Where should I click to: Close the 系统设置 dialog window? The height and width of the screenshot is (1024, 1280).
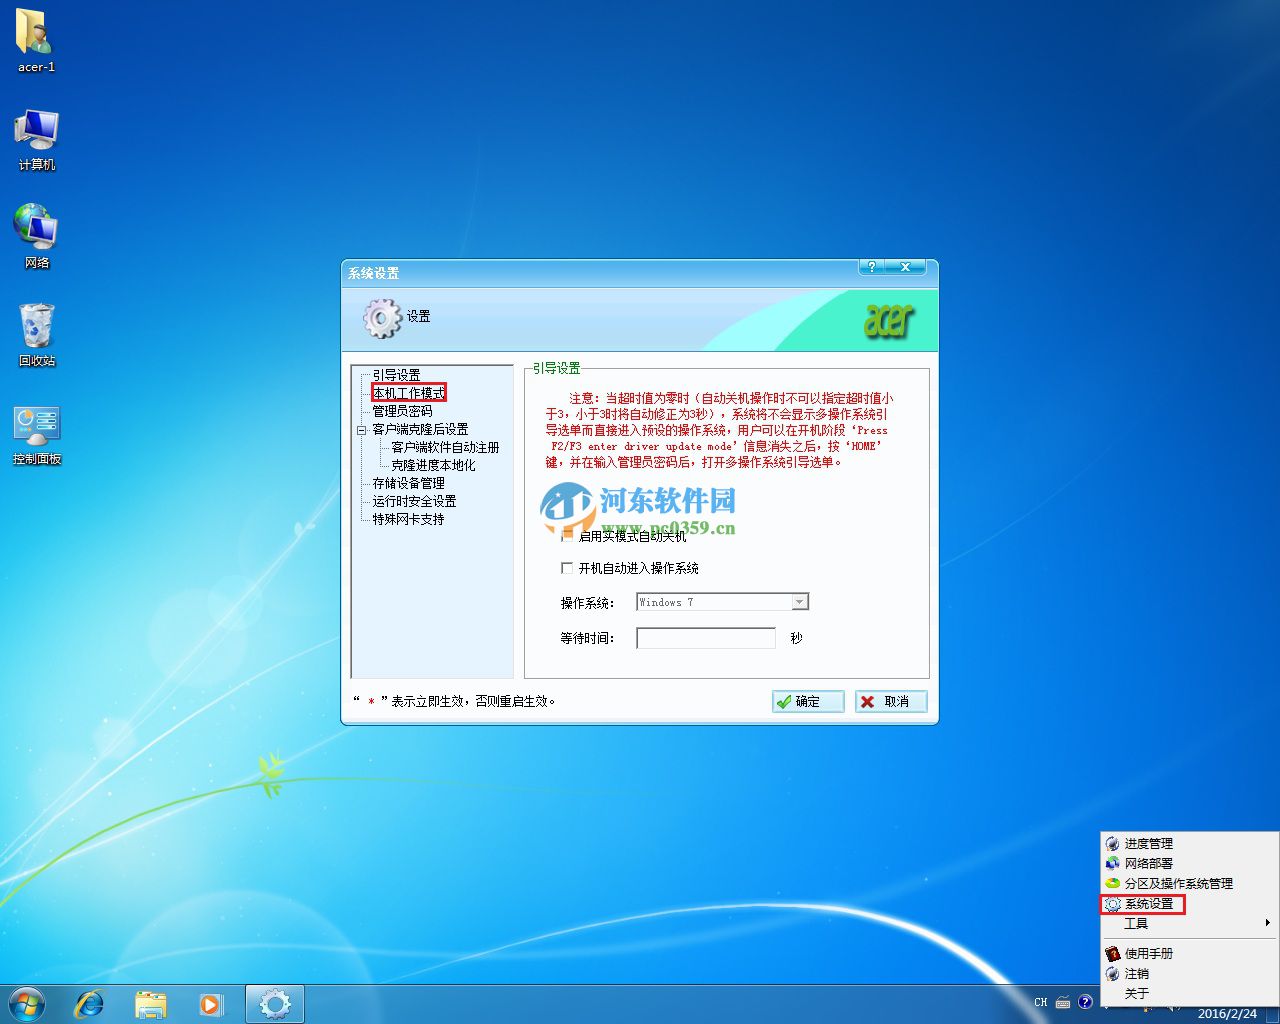tap(906, 267)
